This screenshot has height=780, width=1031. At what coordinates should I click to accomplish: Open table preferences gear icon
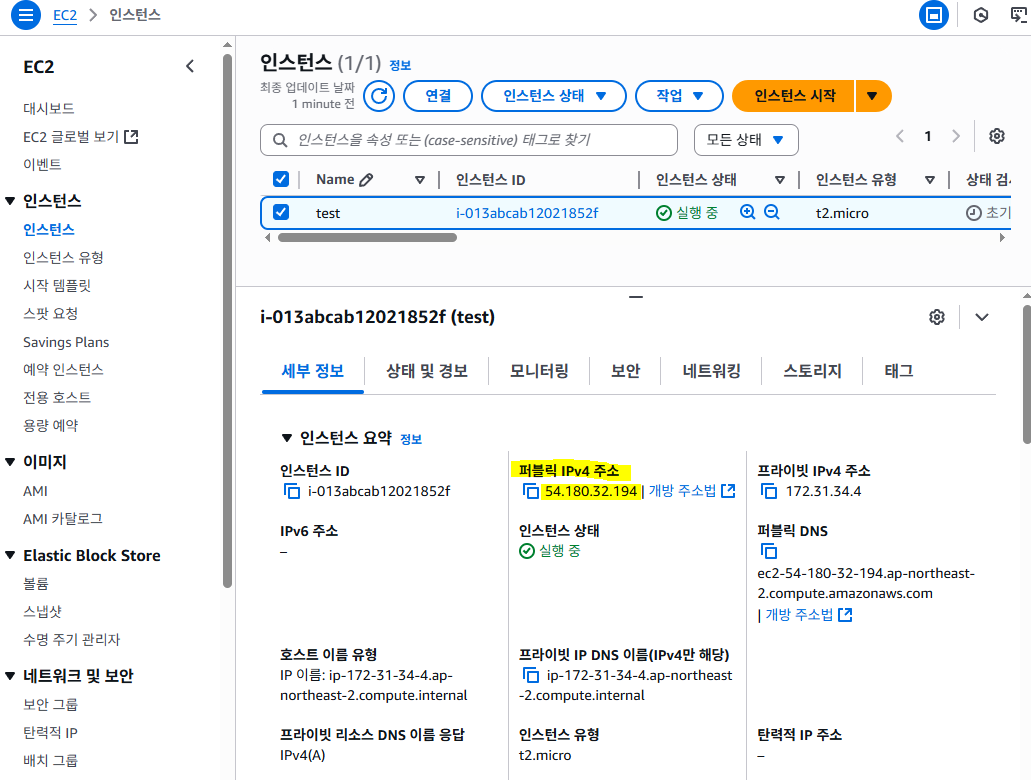997,136
